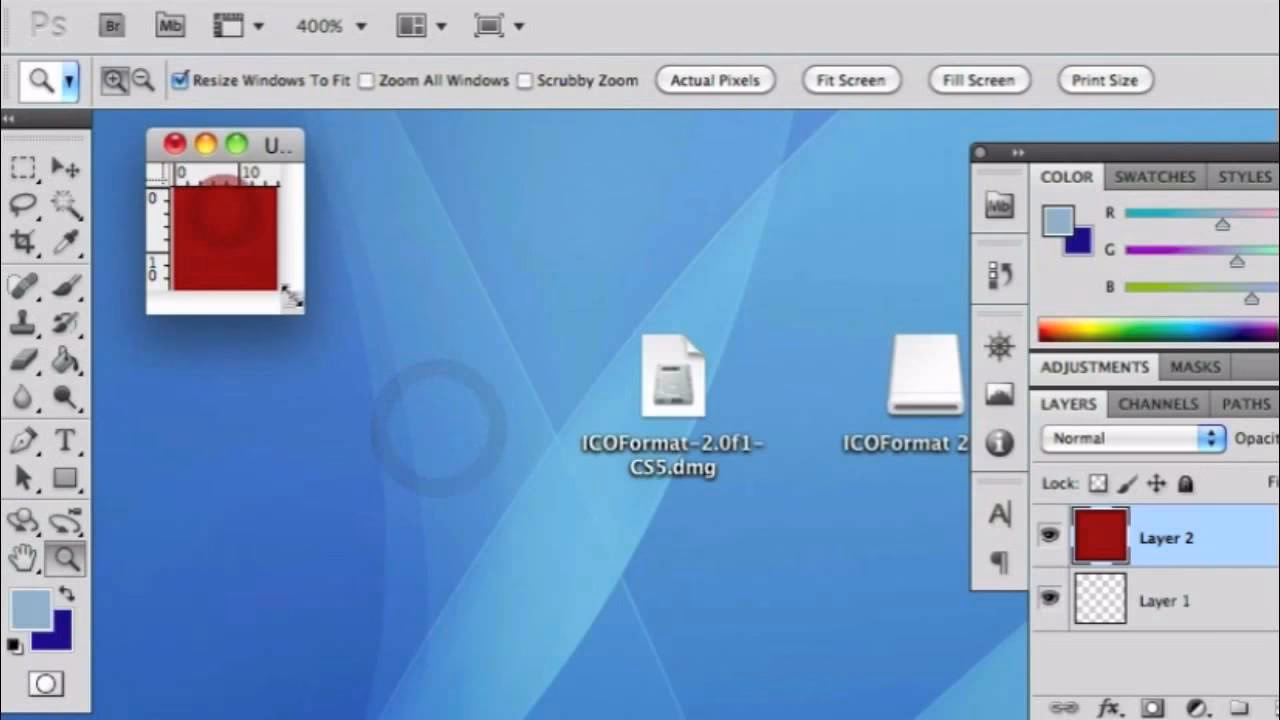Open the Channels tab
Image resolution: width=1280 pixels, height=720 pixels.
point(1158,404)
